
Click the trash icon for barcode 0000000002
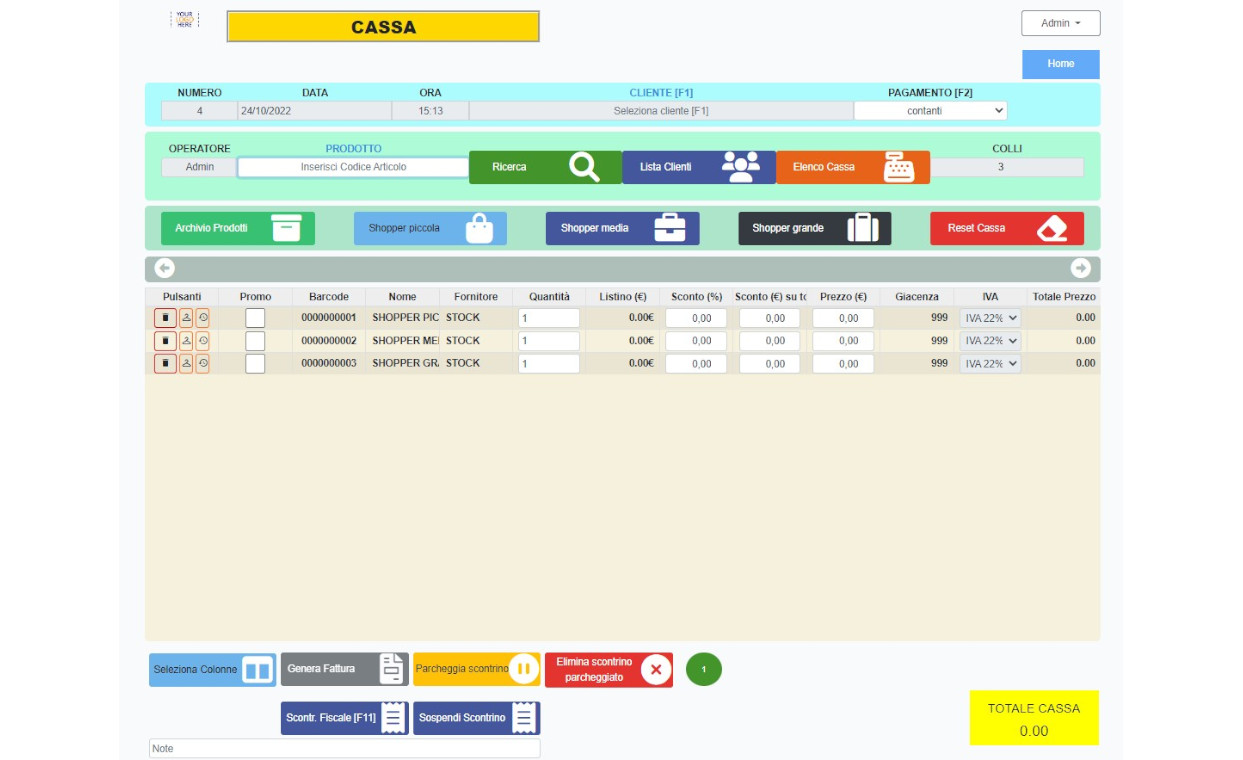(165, 341)
